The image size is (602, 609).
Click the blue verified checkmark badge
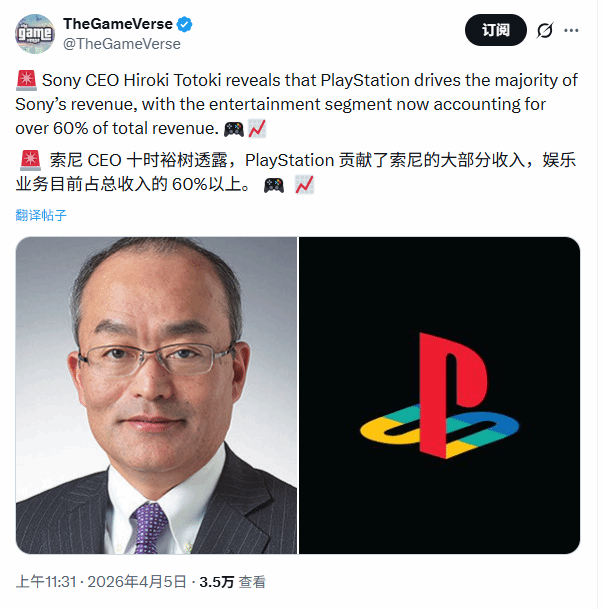[184, 24]
